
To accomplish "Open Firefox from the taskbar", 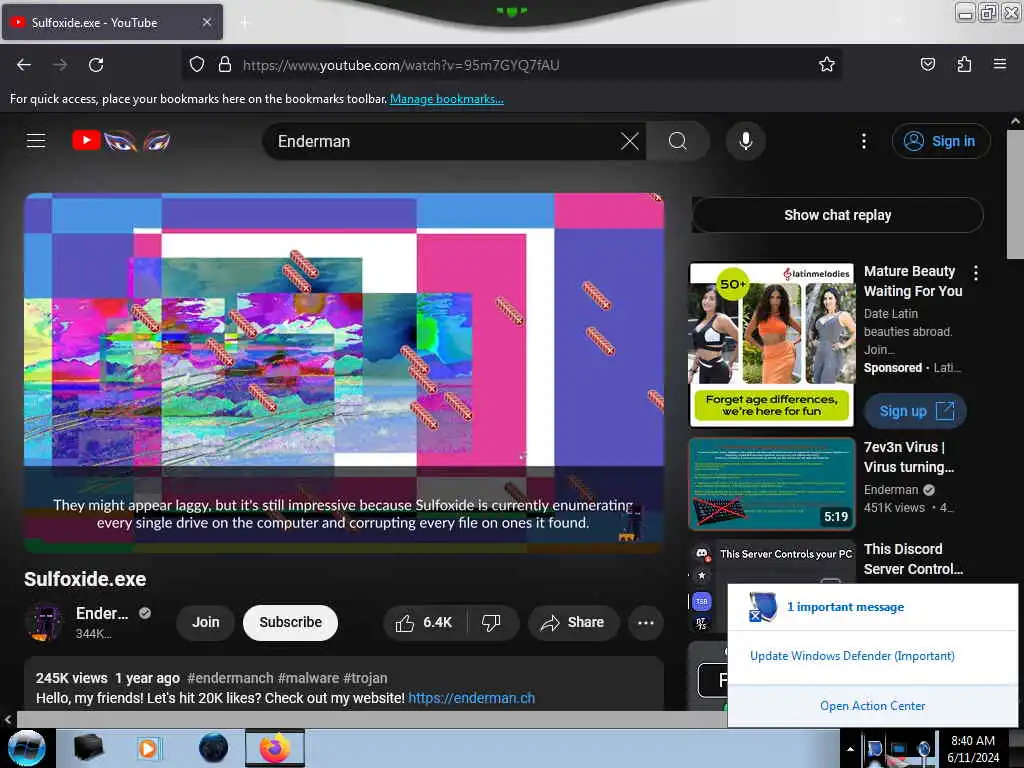I will [x=275, y=748].
